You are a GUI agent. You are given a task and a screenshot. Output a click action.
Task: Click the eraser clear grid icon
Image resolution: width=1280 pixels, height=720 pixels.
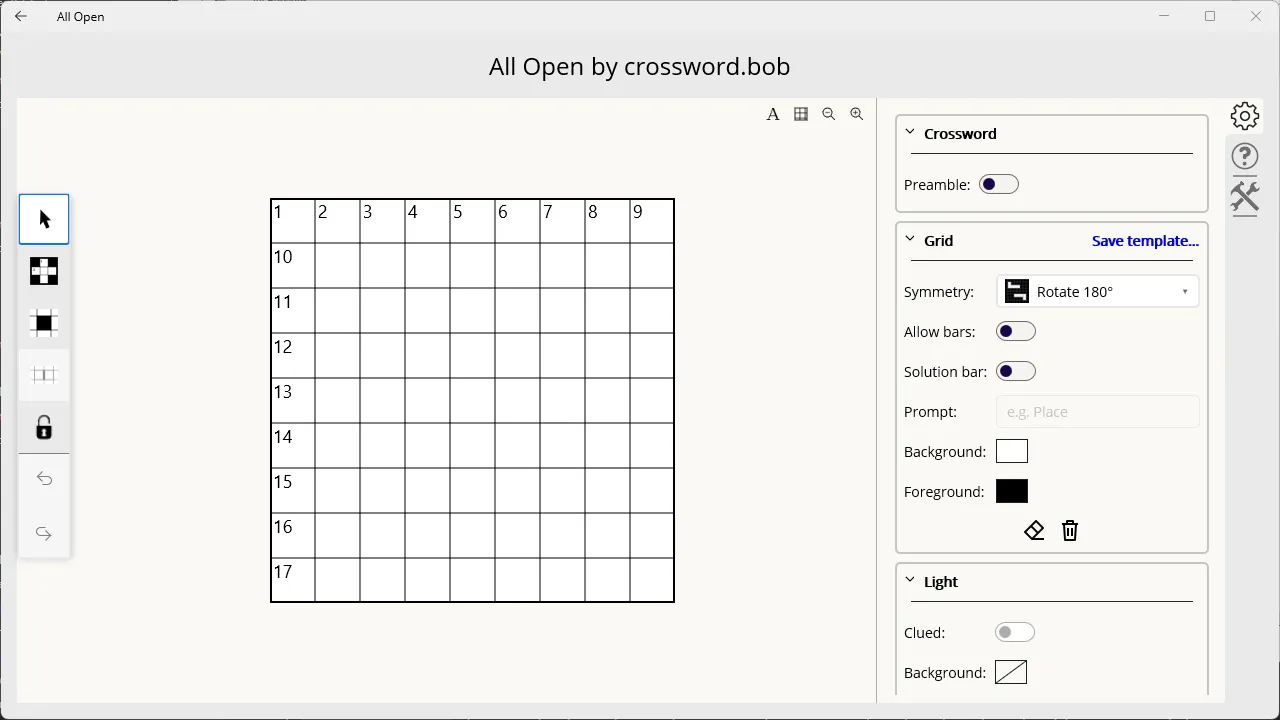click(x=1034, y=531)
